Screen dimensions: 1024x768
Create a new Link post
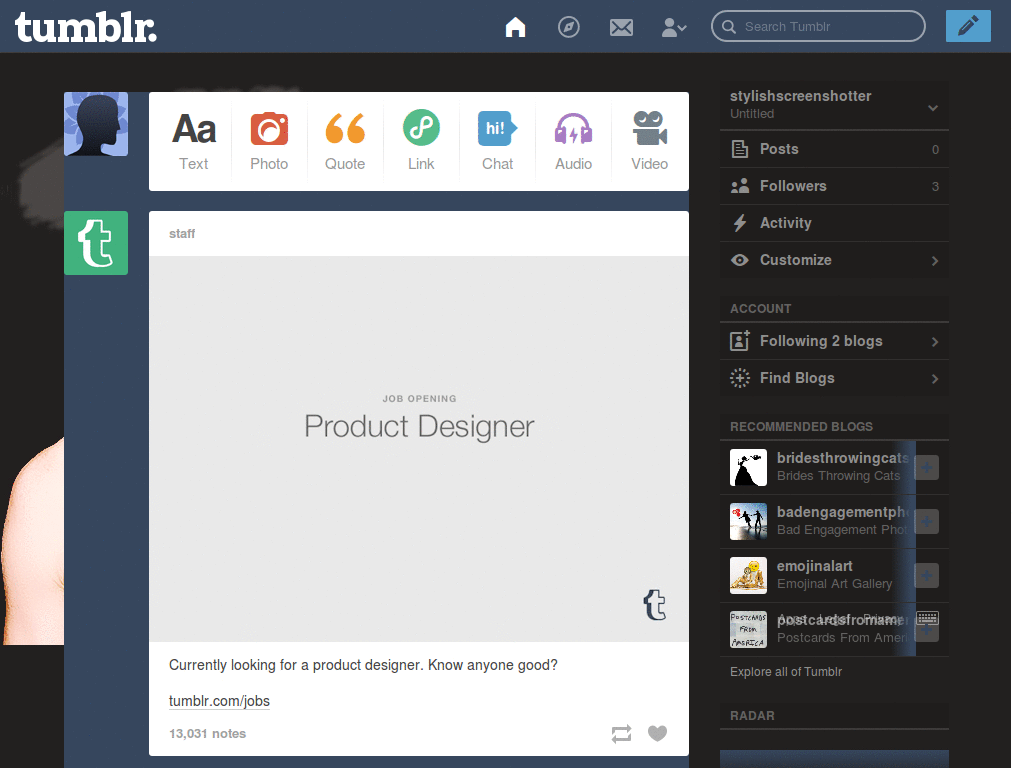click(421, 141)
